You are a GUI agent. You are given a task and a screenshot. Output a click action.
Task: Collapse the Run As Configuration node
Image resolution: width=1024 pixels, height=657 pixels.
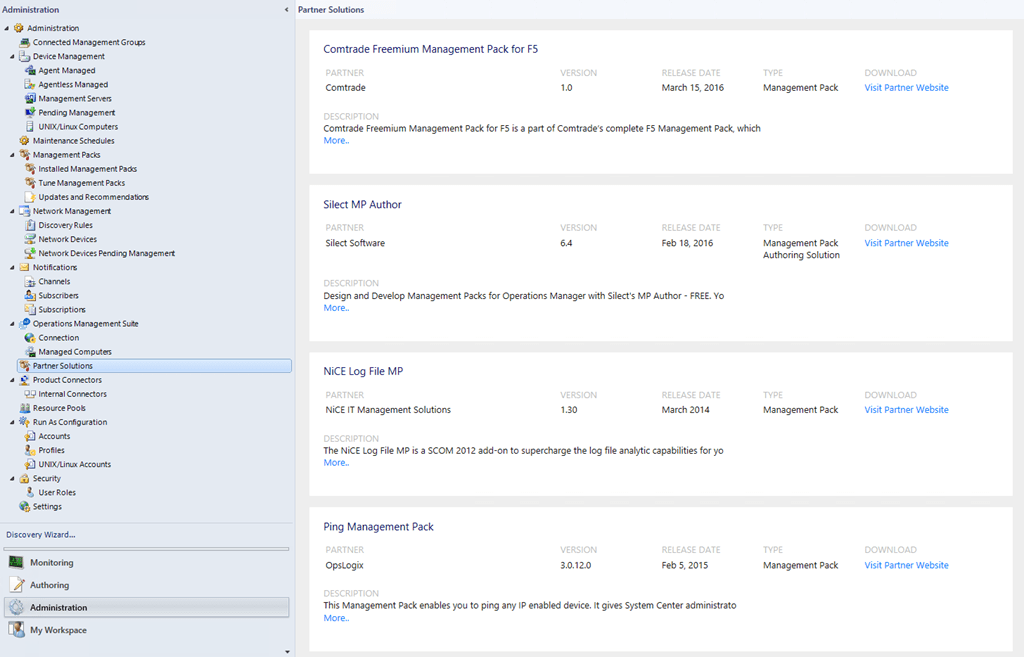coord(12,422)
